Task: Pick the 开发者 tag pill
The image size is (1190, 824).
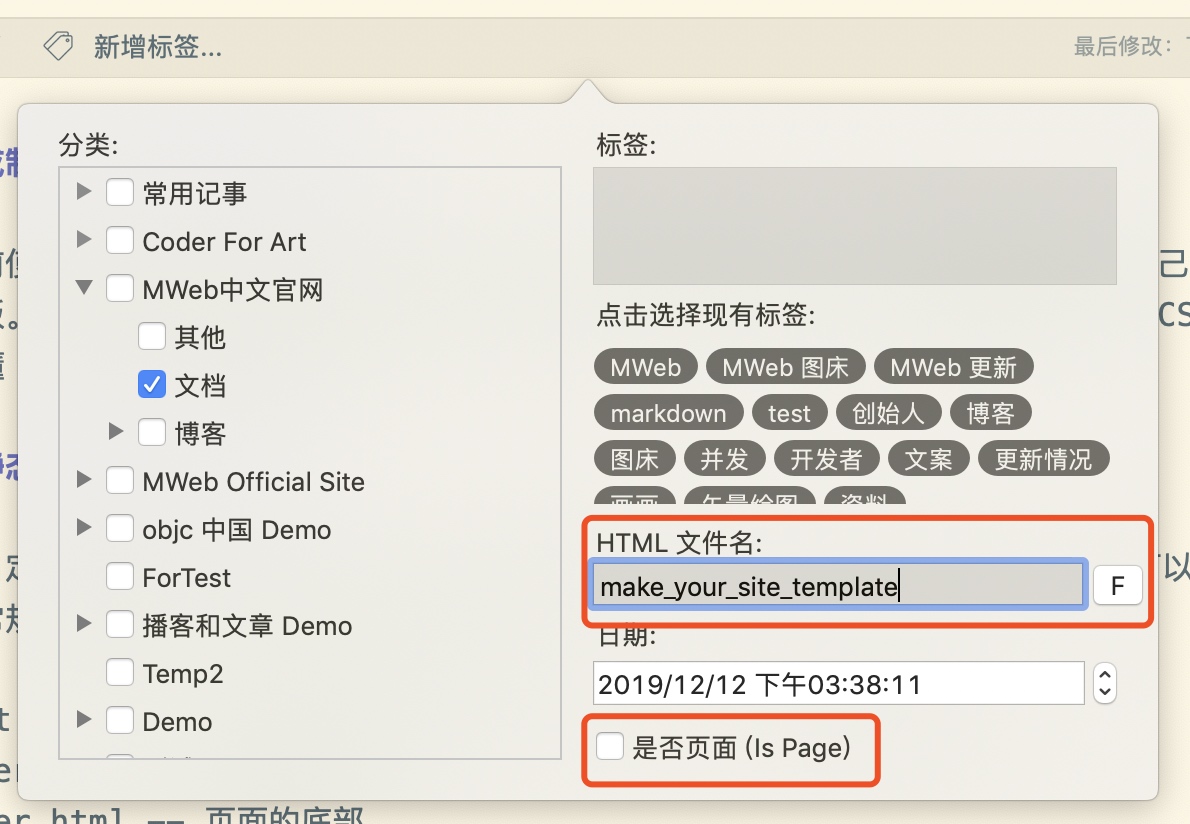Action: (x=825, y=459)
